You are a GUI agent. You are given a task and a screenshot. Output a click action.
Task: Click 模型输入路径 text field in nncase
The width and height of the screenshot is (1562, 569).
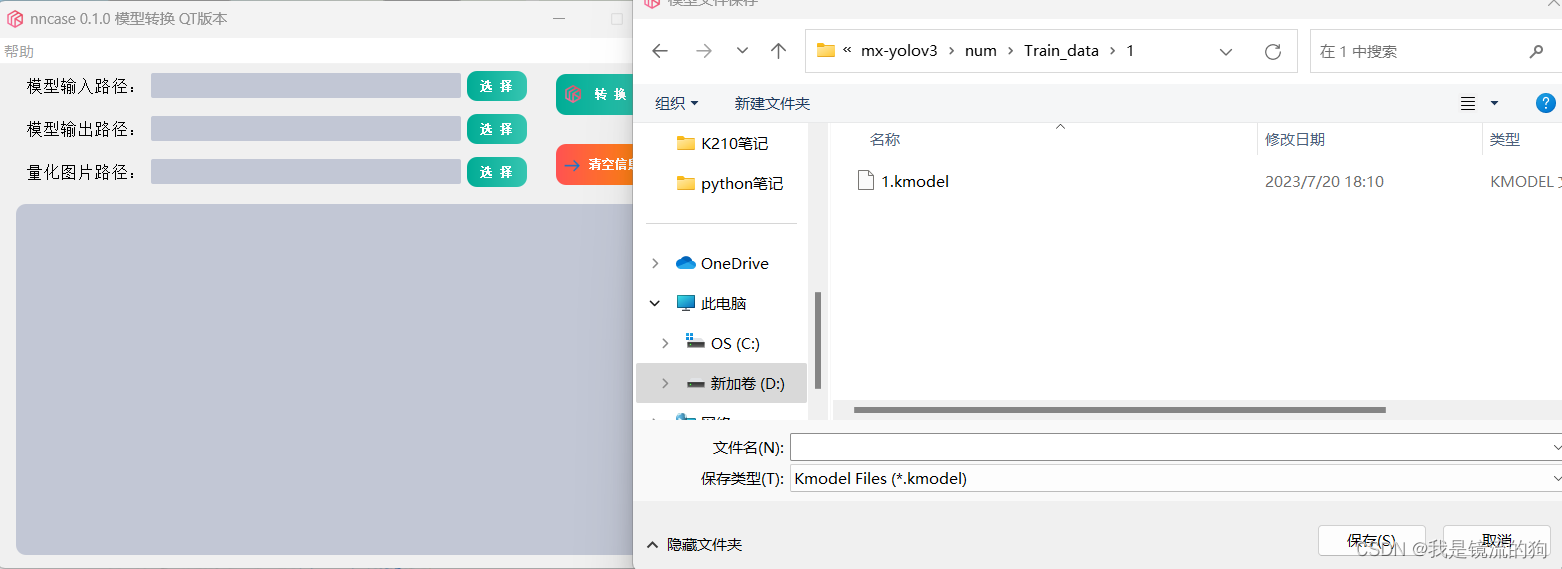306,86
